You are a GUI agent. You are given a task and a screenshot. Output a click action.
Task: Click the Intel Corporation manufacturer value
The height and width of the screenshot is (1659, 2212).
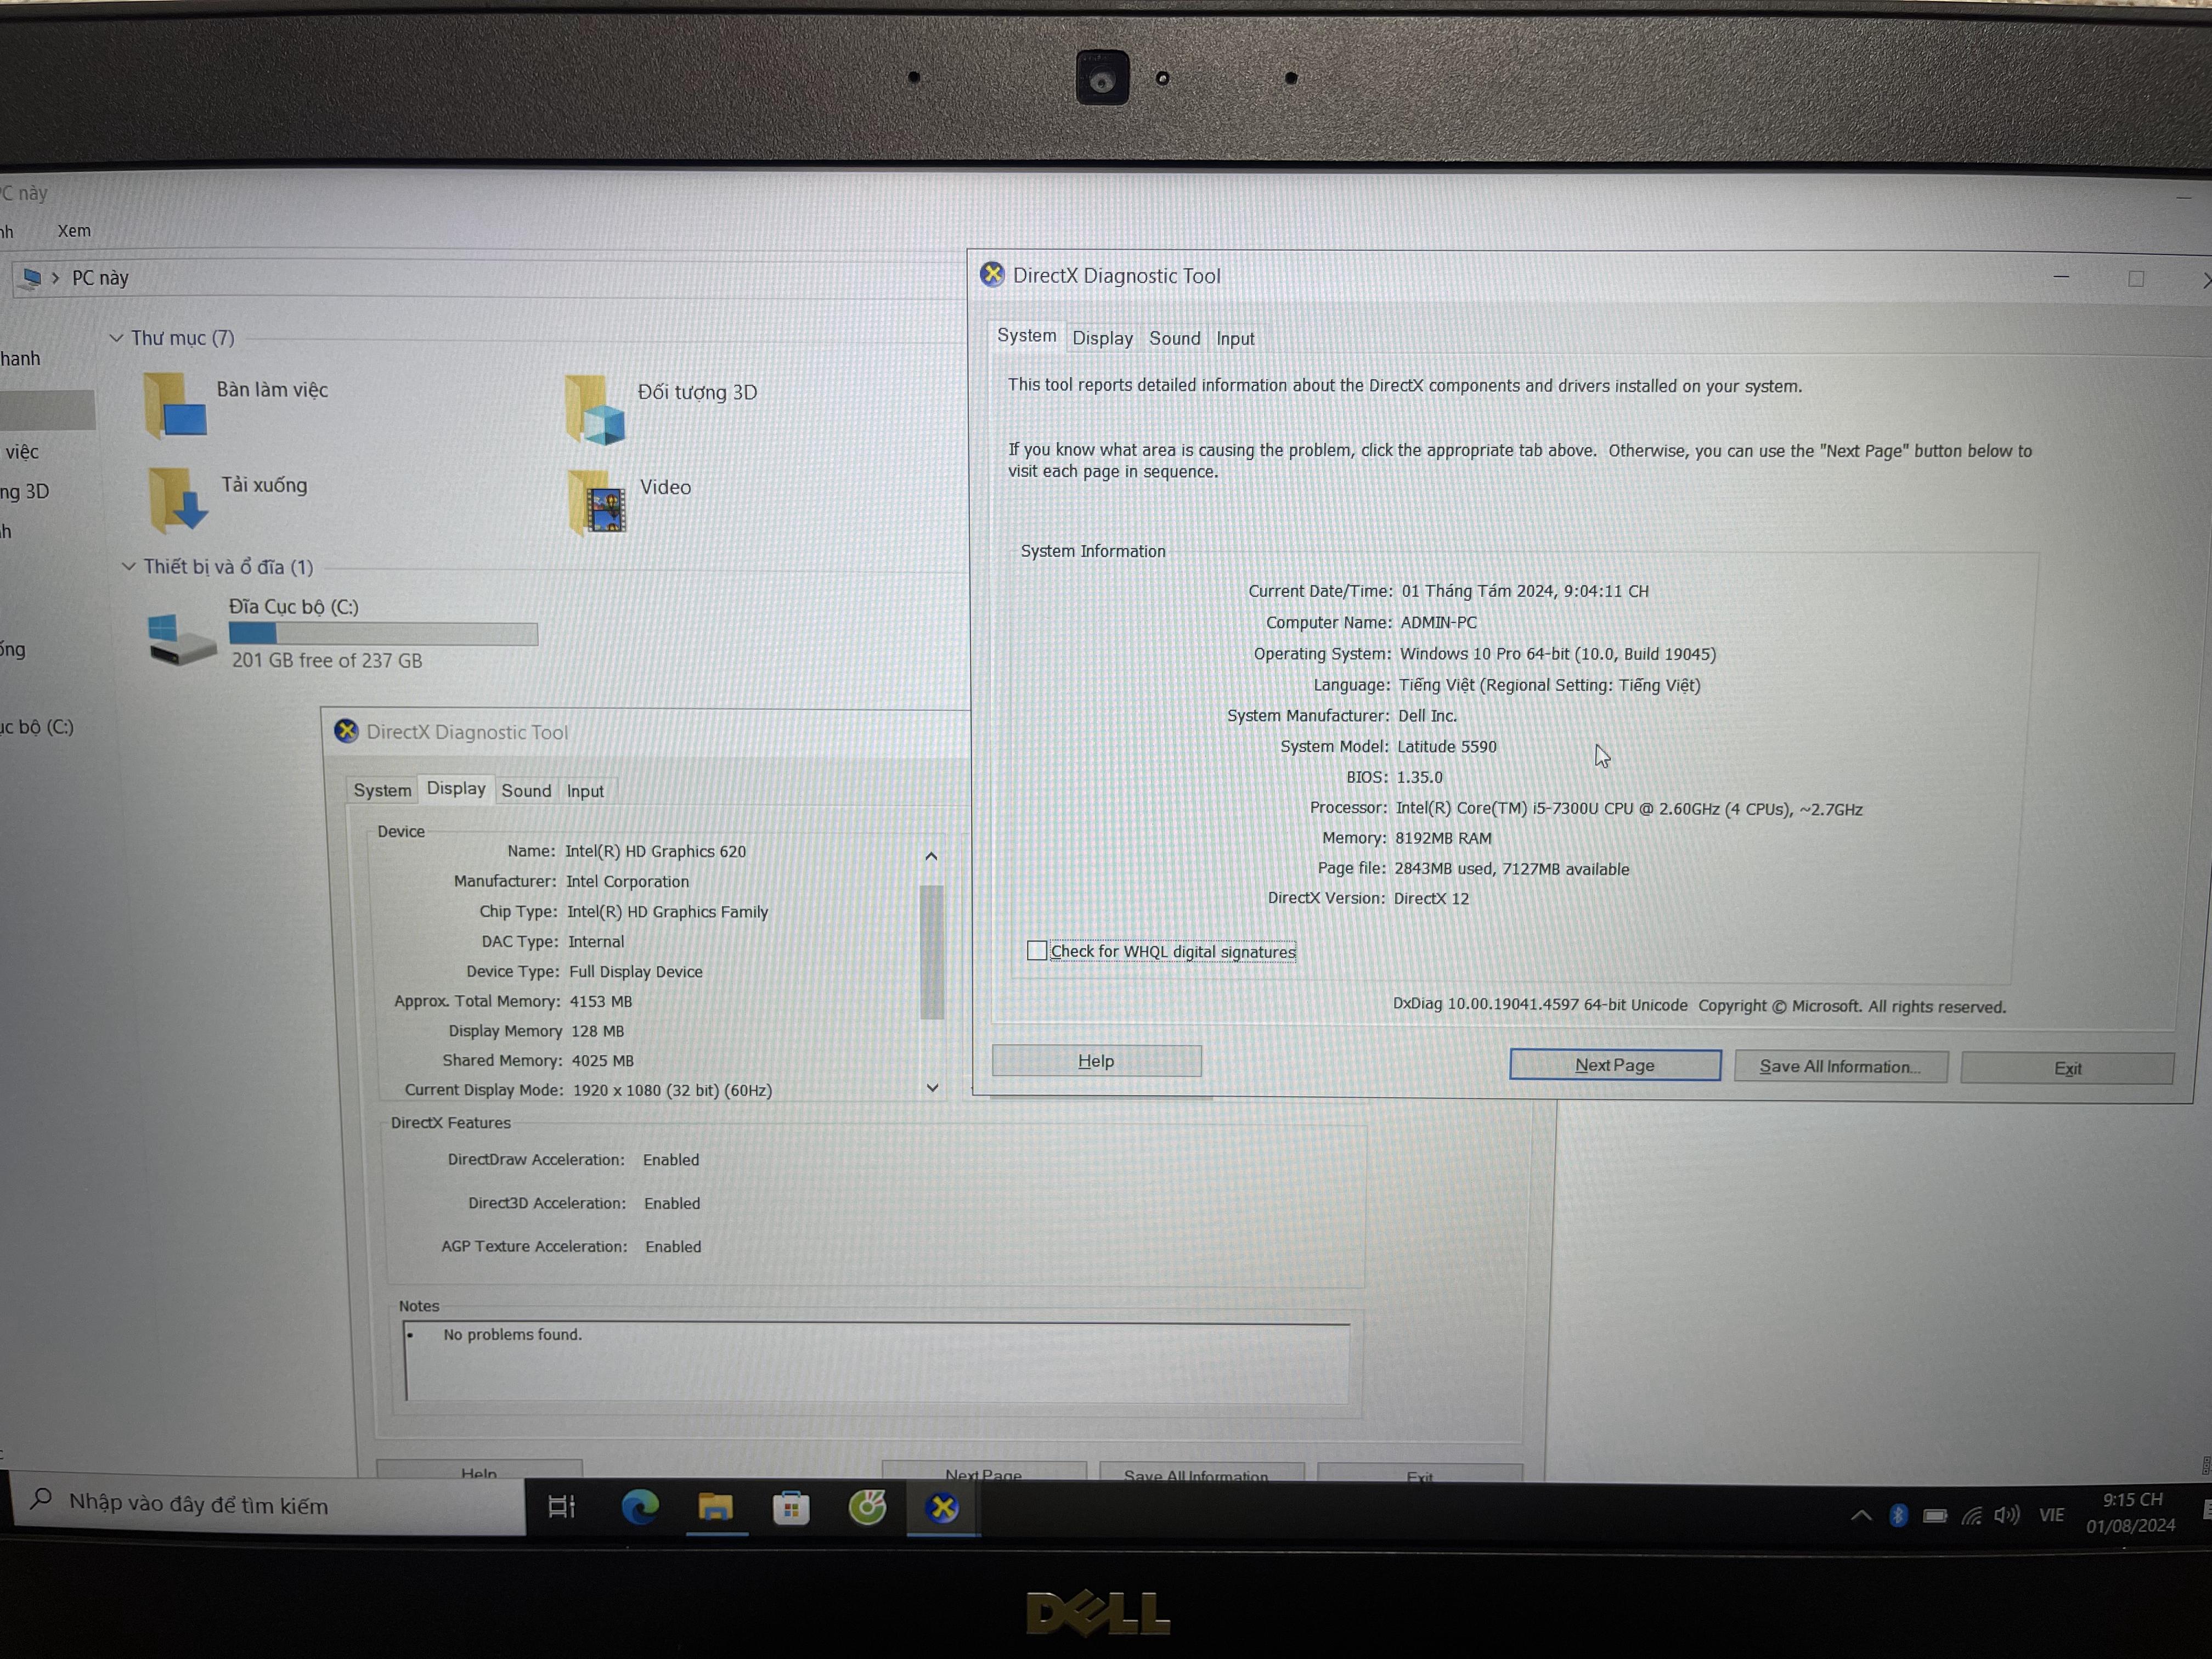pyautogui.click(x=627, y=881)
